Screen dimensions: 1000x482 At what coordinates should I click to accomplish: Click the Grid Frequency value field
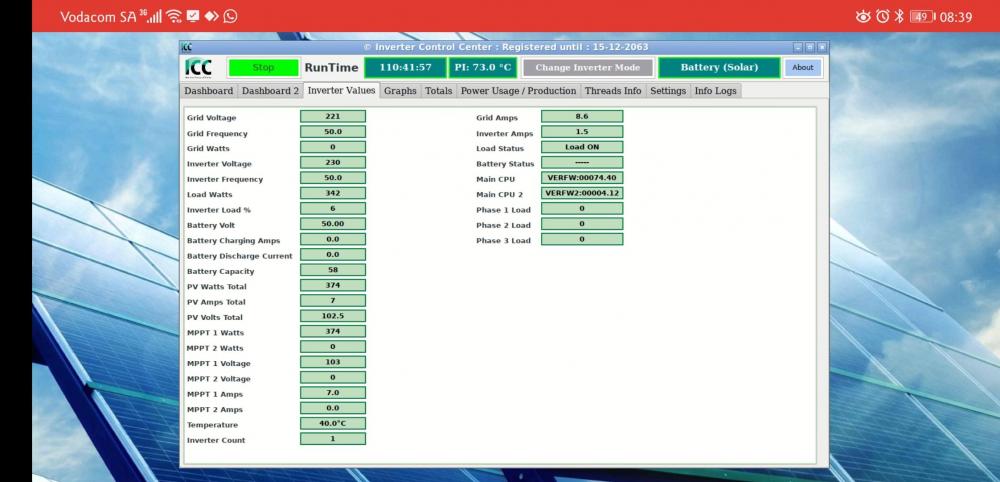tap(333, 132)
